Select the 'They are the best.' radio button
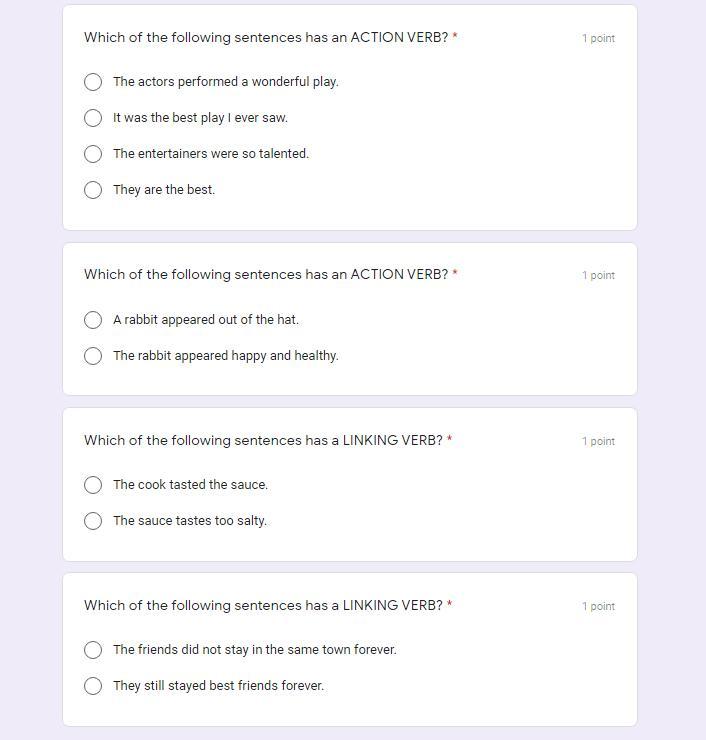Viewport: 706px width, 740px height. (x=93, y=190)
